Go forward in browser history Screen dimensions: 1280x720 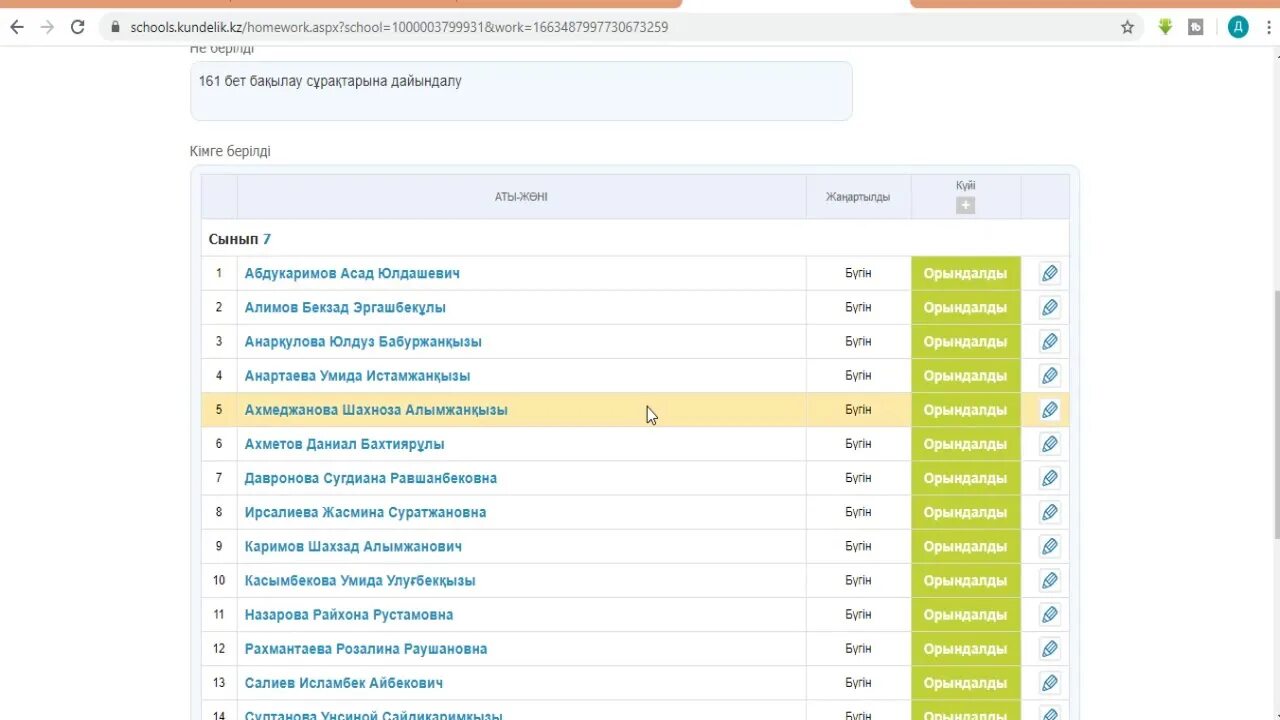(x=47, y=27)
